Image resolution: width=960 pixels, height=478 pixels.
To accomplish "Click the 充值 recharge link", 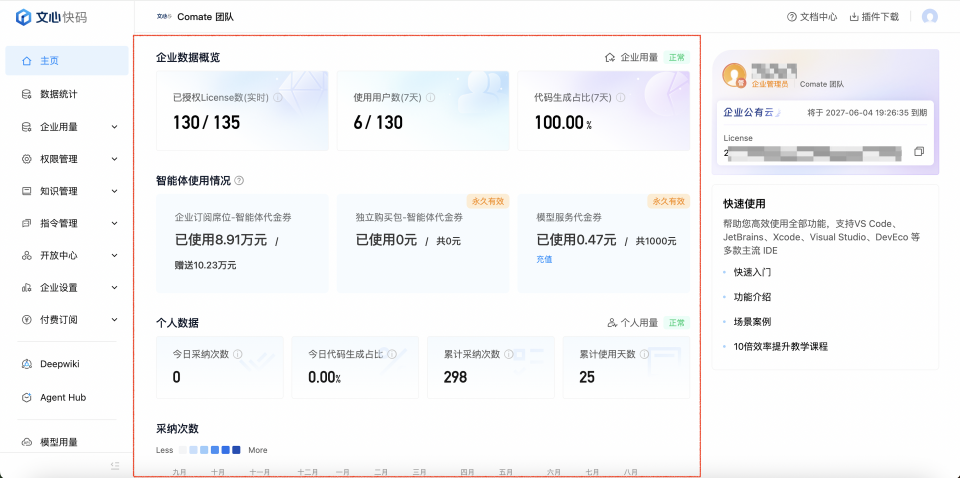I will 544,260.
